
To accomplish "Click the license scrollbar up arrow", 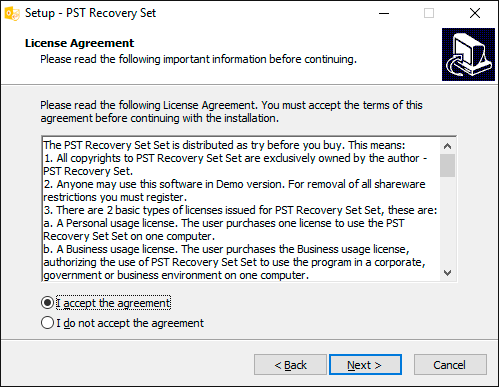I will click(x=448, y=146).
